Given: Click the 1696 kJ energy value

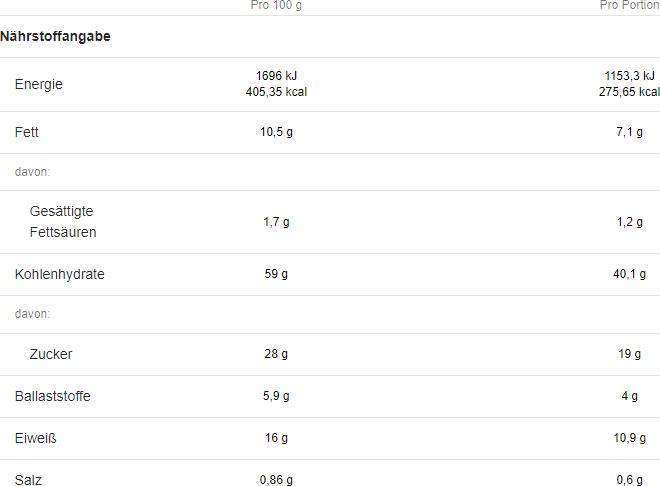Looking at the screenshot, I should point(277,76).
